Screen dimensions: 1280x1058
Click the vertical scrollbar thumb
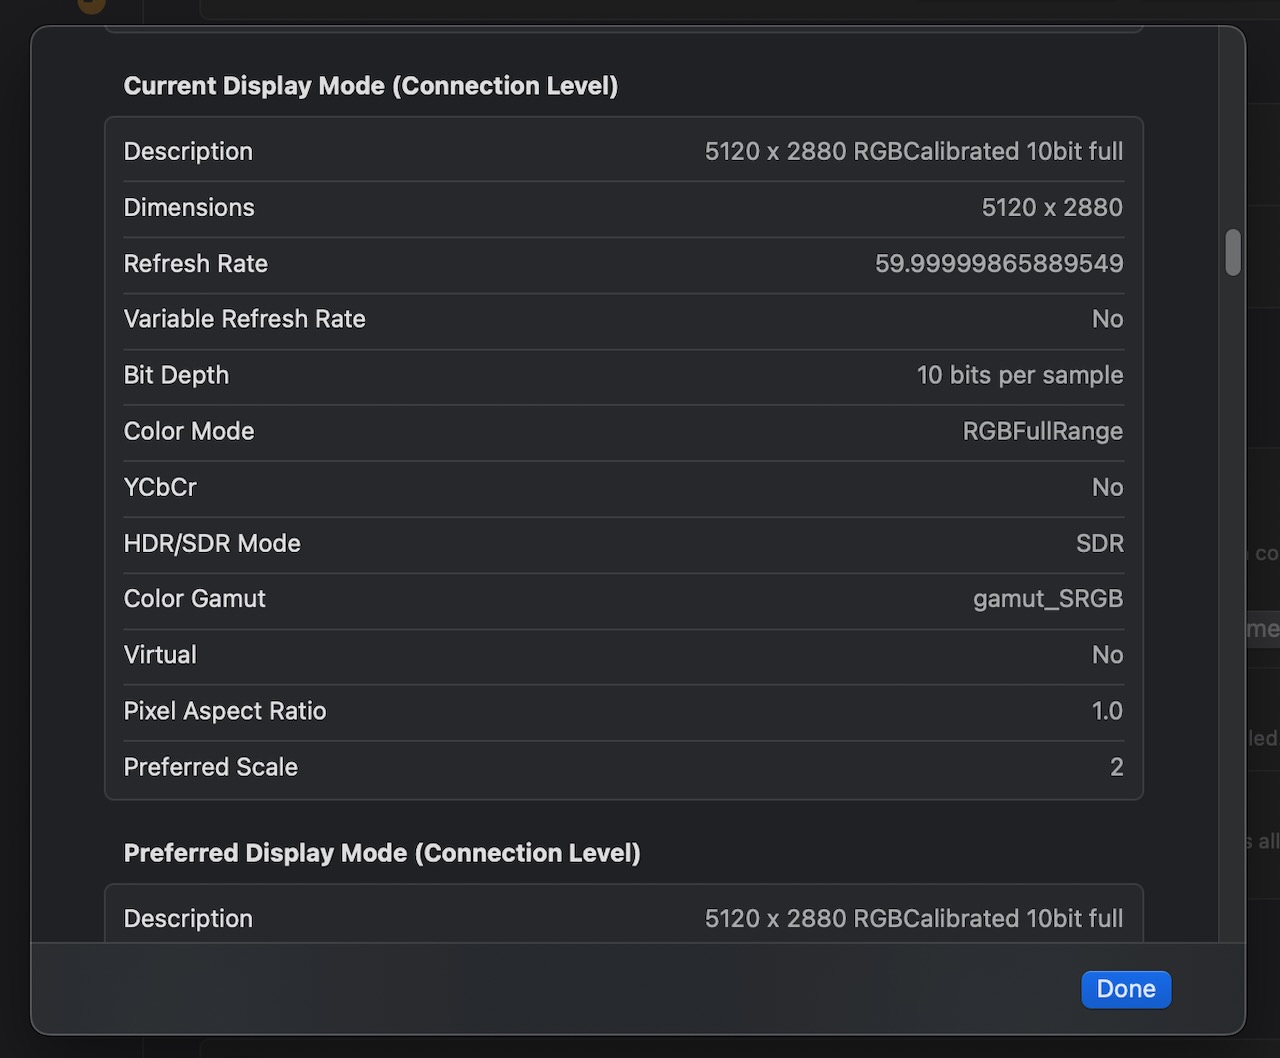click(x=1233, y=252)
